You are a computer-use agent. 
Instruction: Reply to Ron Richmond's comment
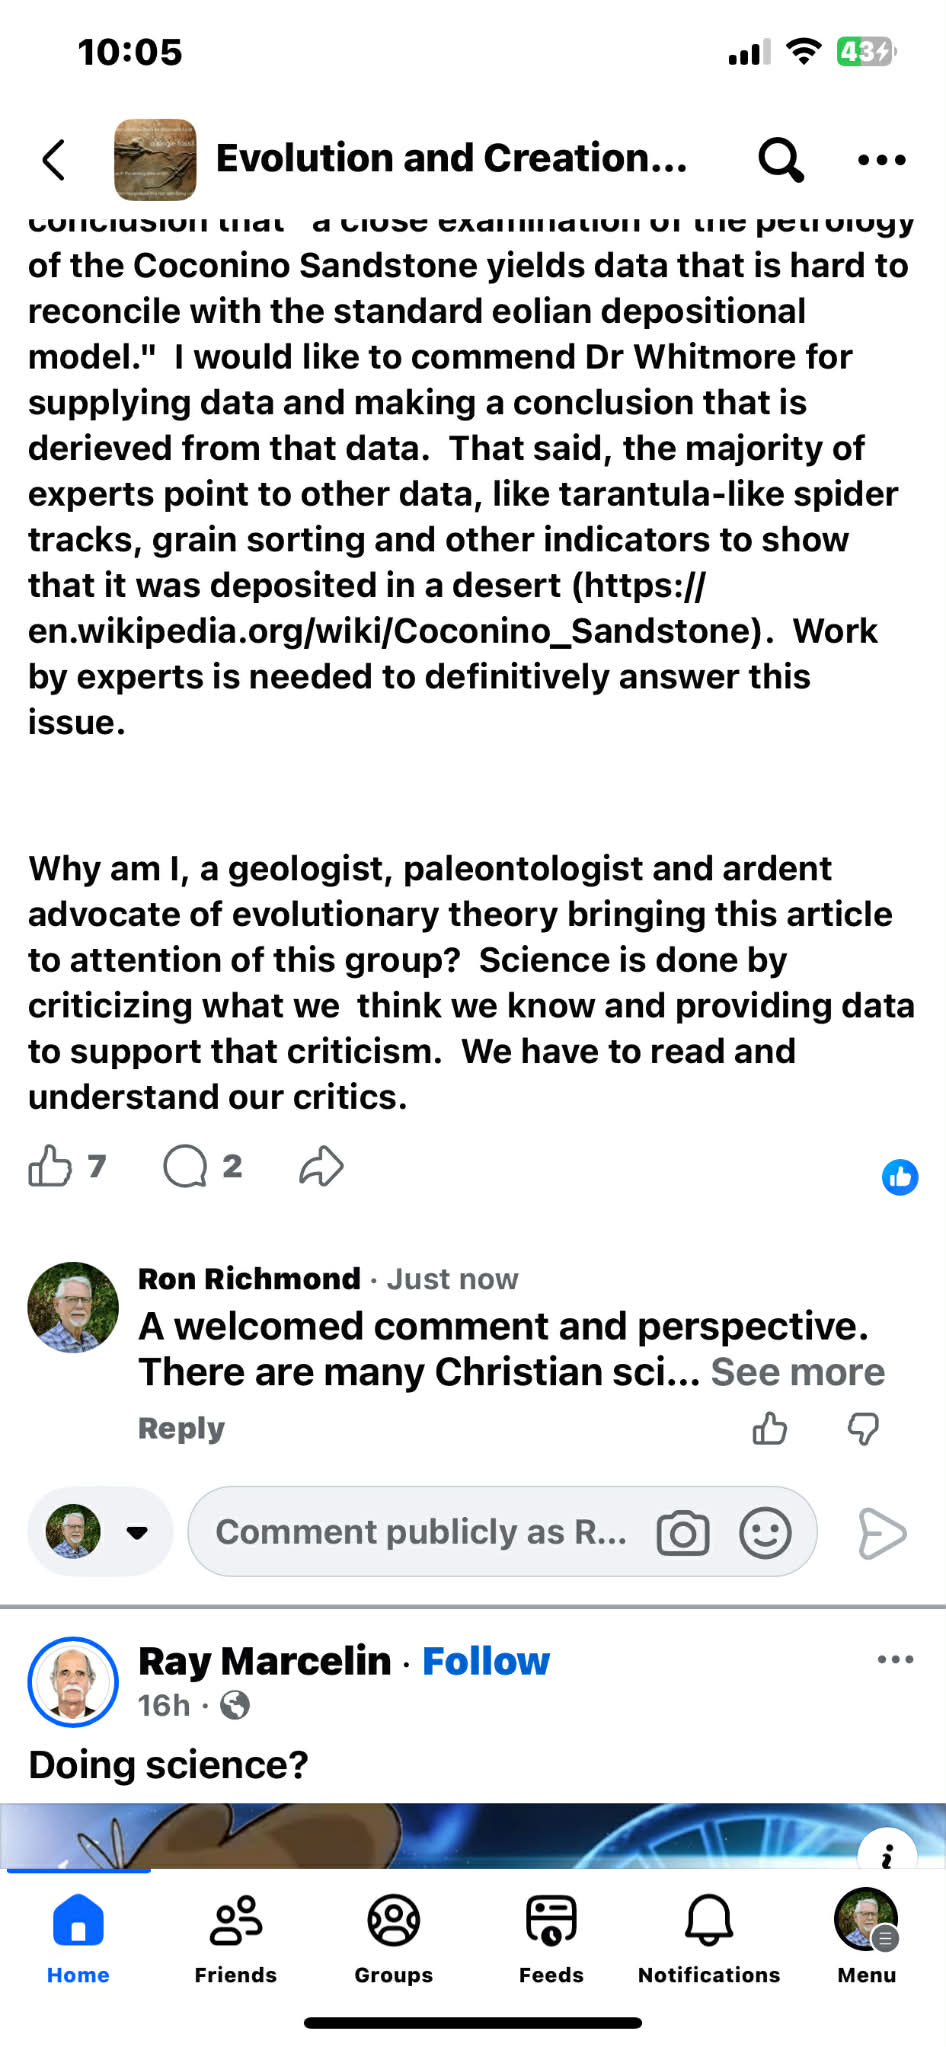click(x=181, y=1429)
